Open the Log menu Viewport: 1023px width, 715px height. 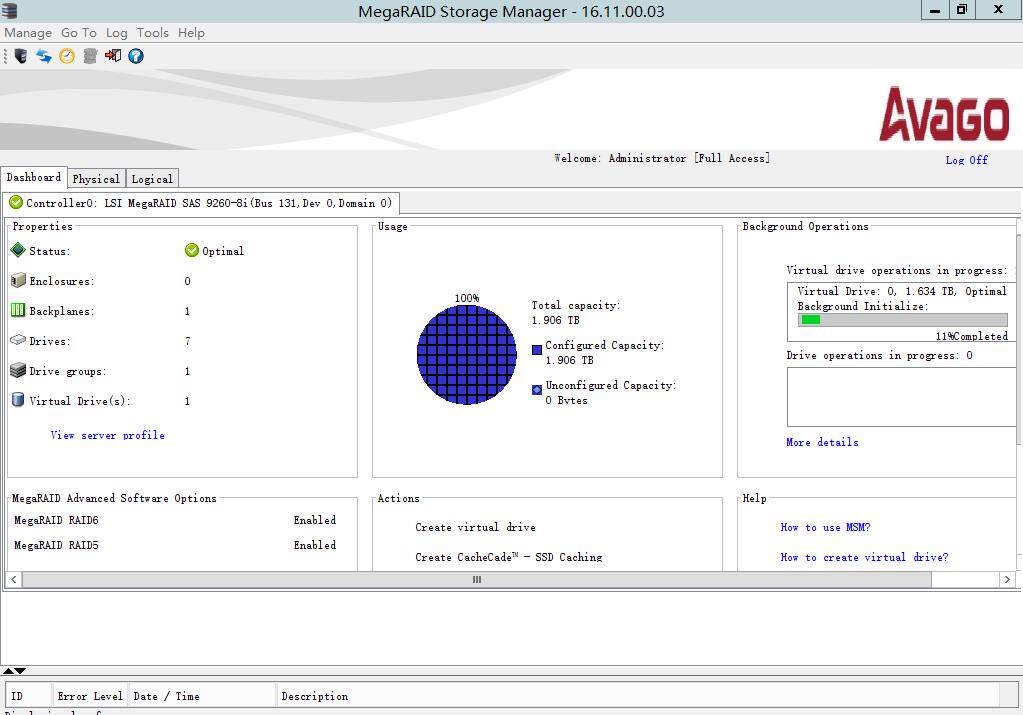(117, 33)
